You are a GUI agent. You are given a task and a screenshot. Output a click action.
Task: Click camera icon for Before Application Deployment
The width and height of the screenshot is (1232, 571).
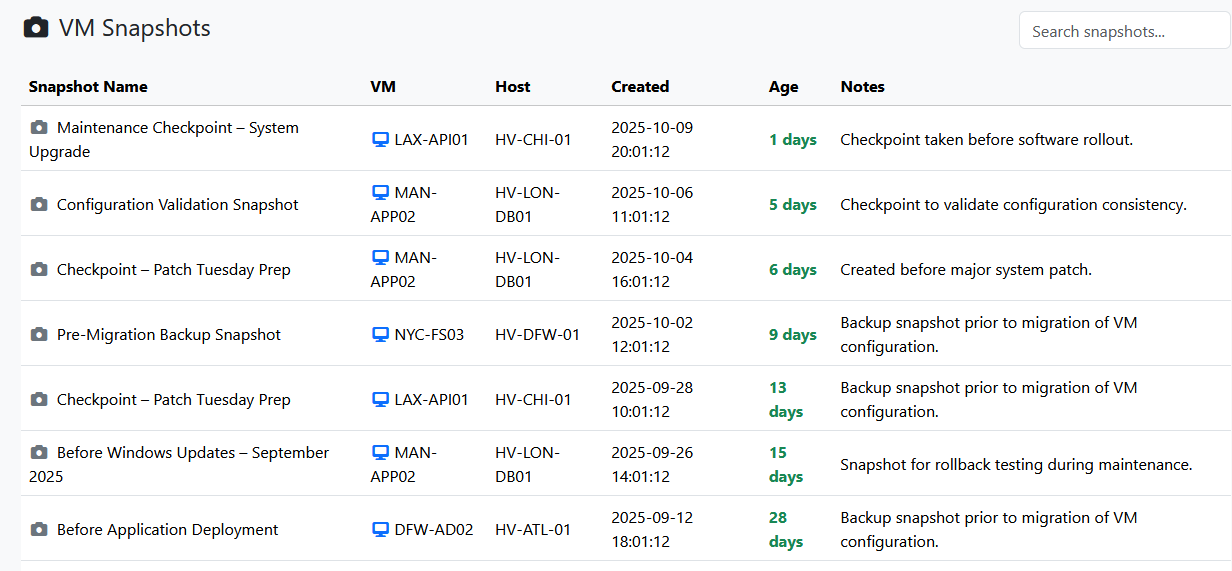click(39, 530)
